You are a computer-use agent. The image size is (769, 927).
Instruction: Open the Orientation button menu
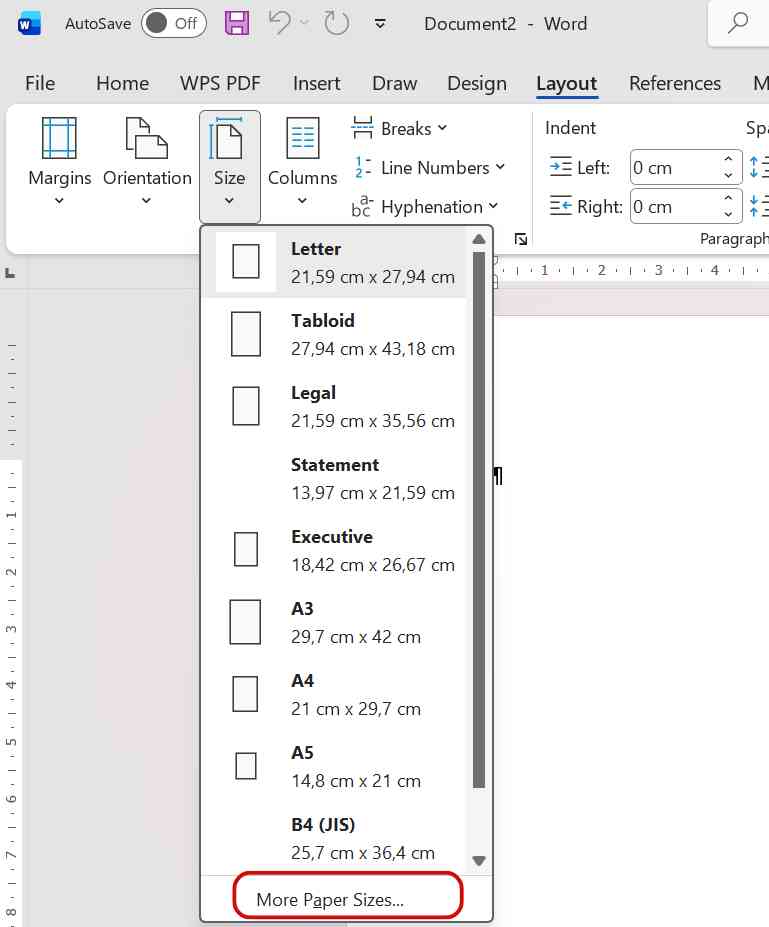pyautogui.click(x=147, y=161)
